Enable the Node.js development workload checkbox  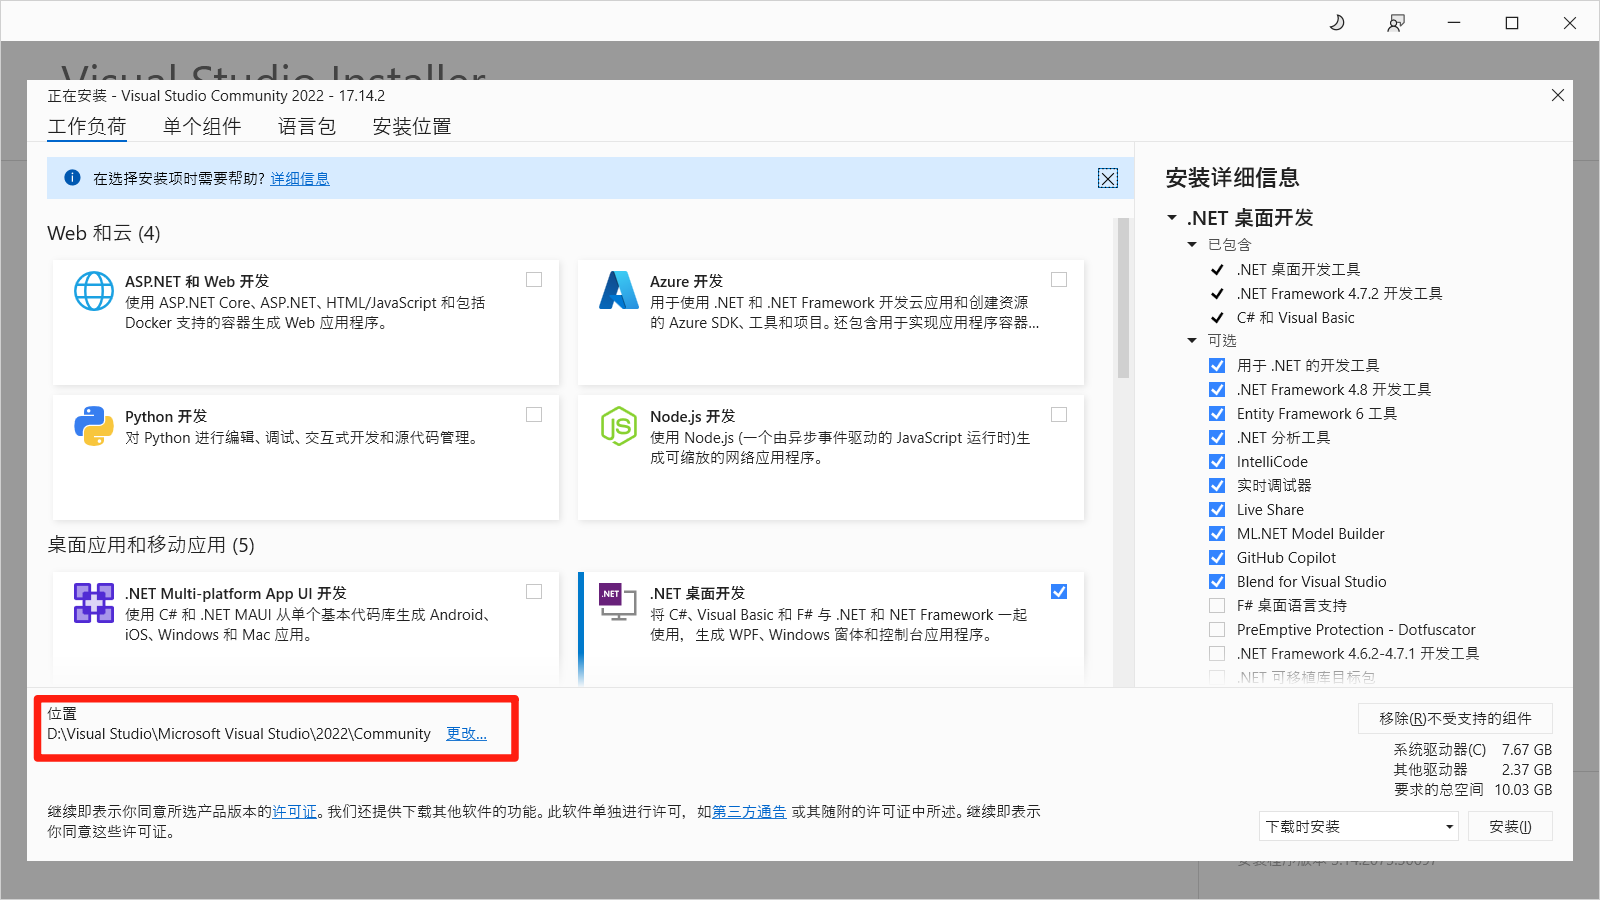[1059, 415]
